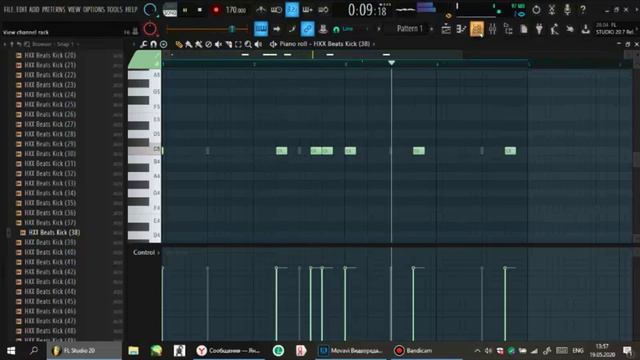Toggle the metronome
The image size is (640, 360).
(261, 9)
